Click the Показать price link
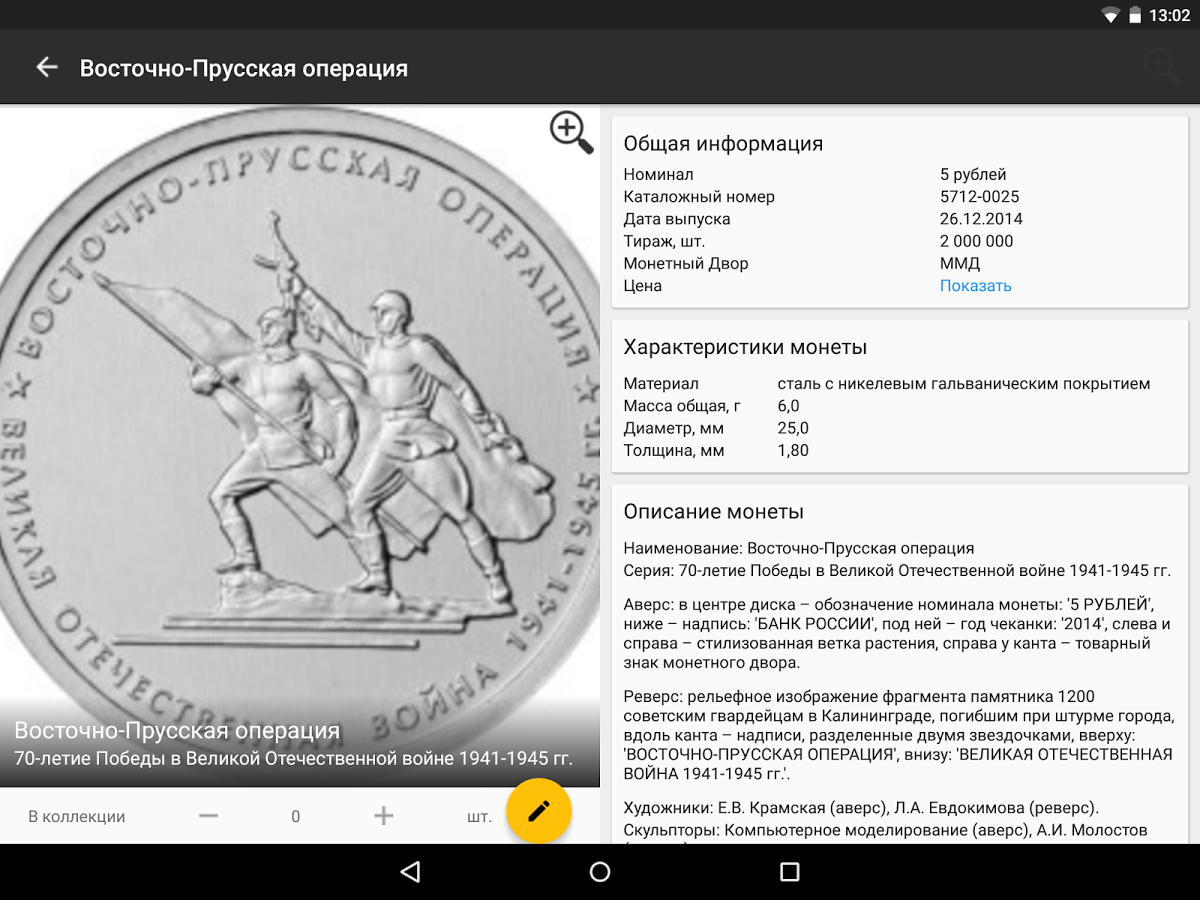1200x900 pixels. point(976,285)
